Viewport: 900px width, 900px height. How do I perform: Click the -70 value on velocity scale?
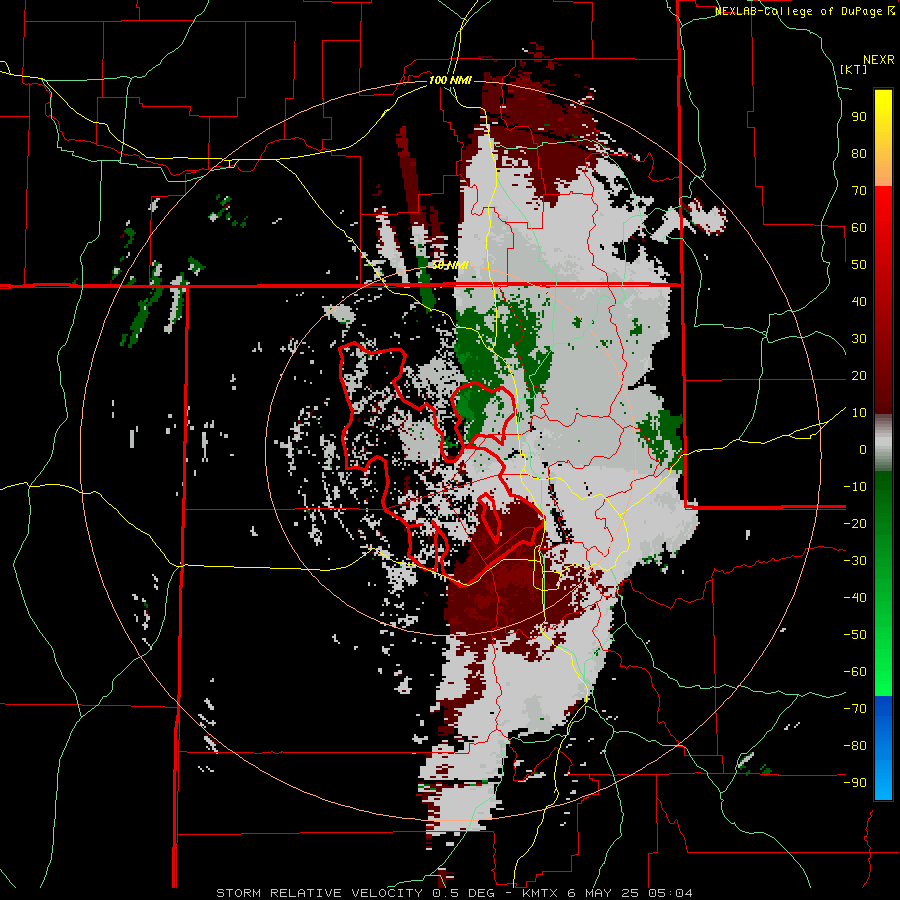click(x=855, y=708)
